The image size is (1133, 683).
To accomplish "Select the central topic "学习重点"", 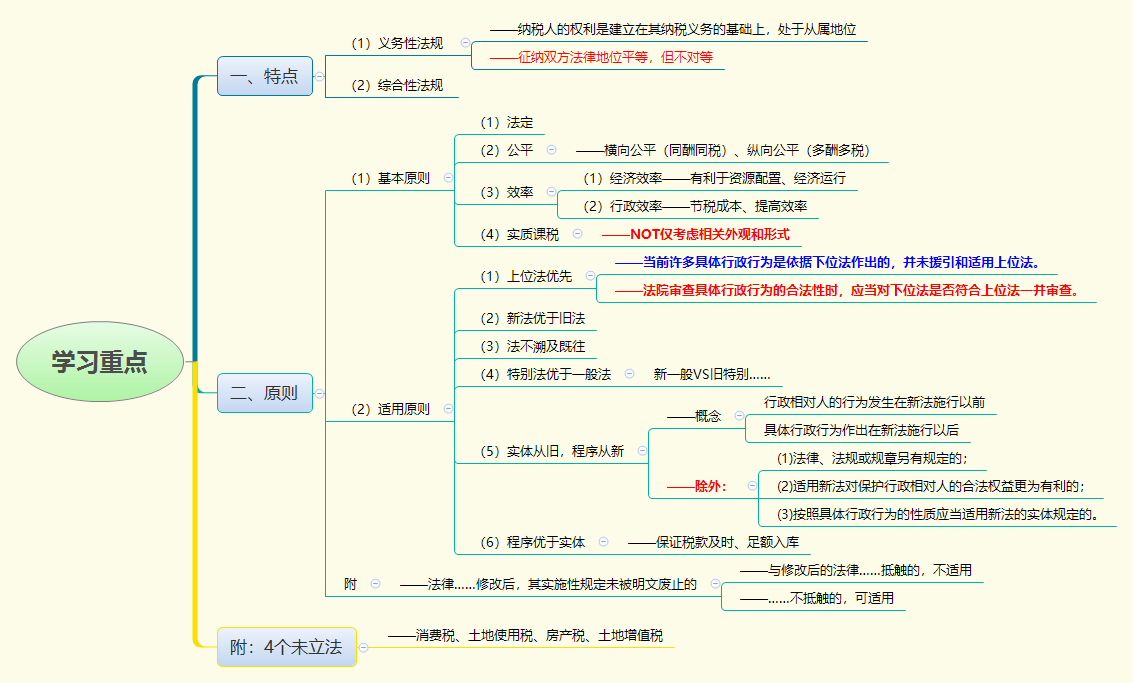I will coord(100,363).
